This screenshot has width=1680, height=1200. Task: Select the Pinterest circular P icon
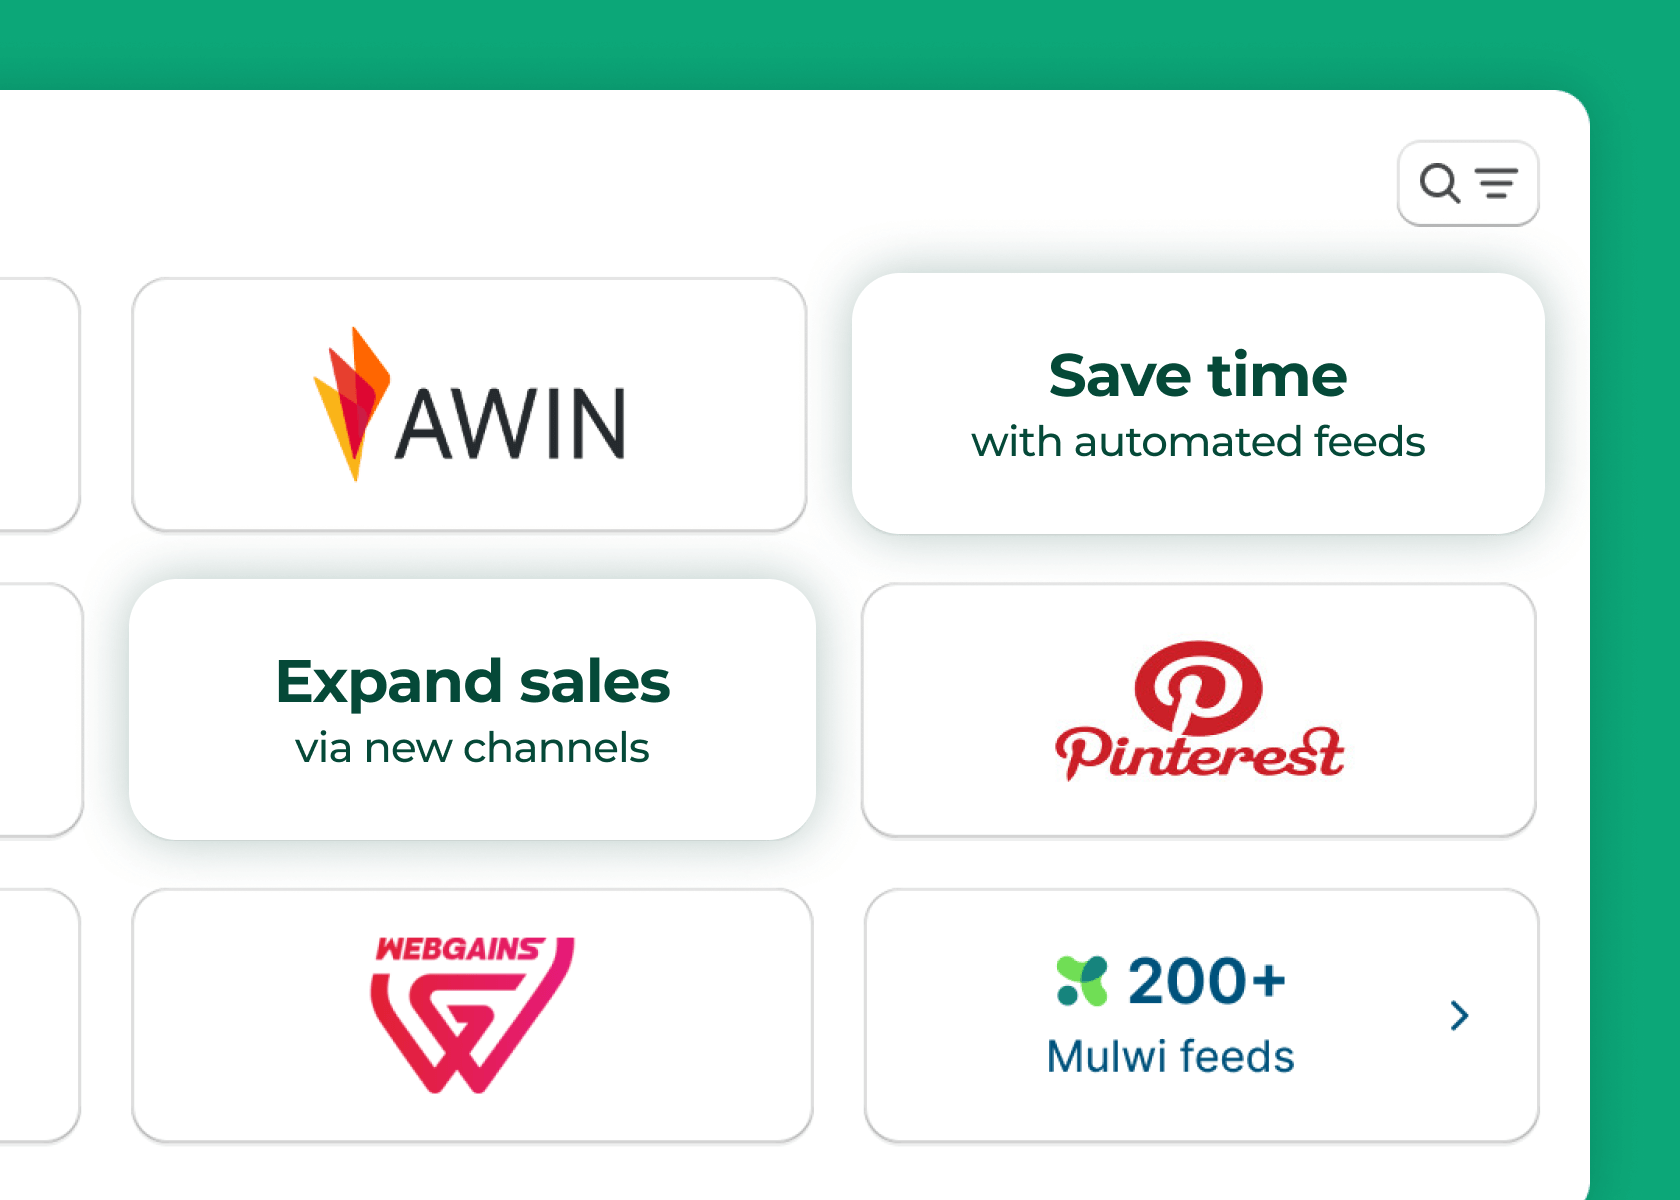(x=1198, y=687)
